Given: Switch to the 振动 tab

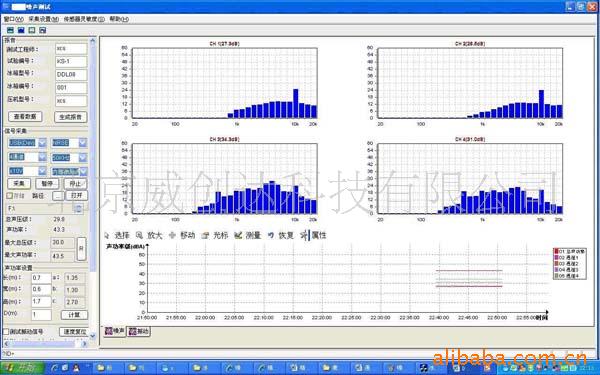Looking at the screenshot, I should (139, 331).
